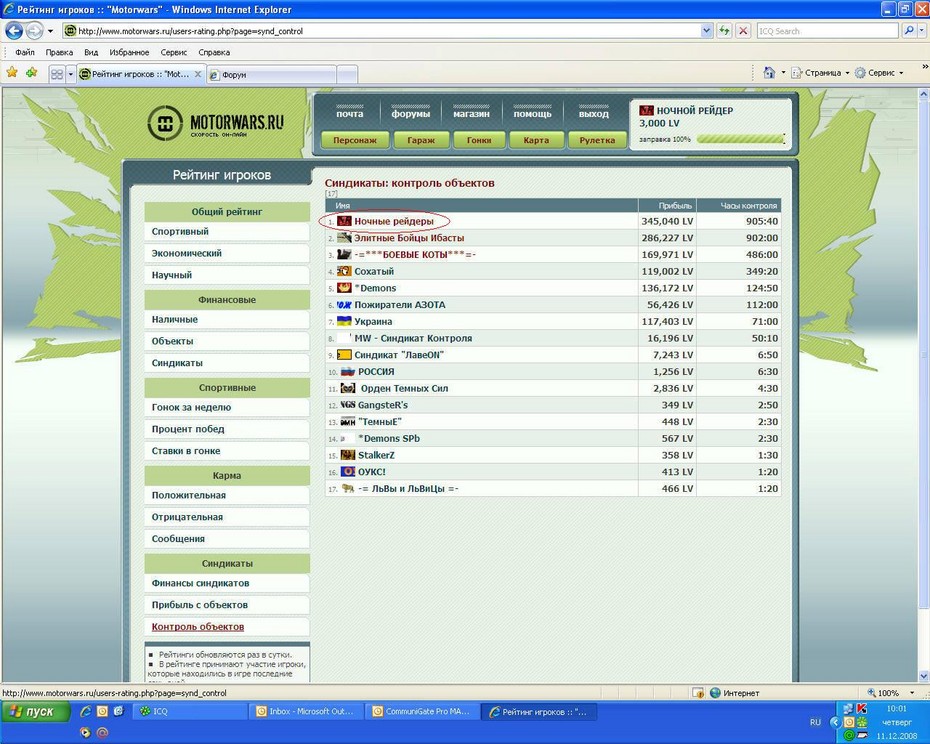
Task: Click the Refresh page icon
Action: click(x=724, y=31)
